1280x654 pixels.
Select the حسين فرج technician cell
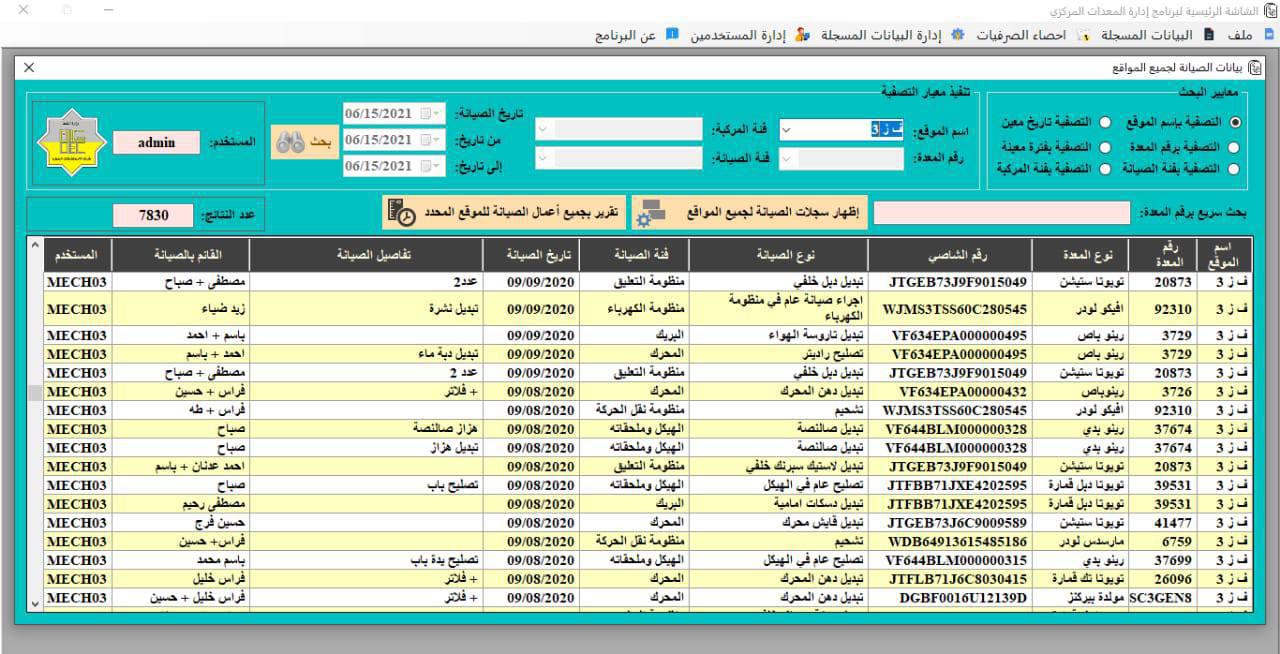click(180, 522)
